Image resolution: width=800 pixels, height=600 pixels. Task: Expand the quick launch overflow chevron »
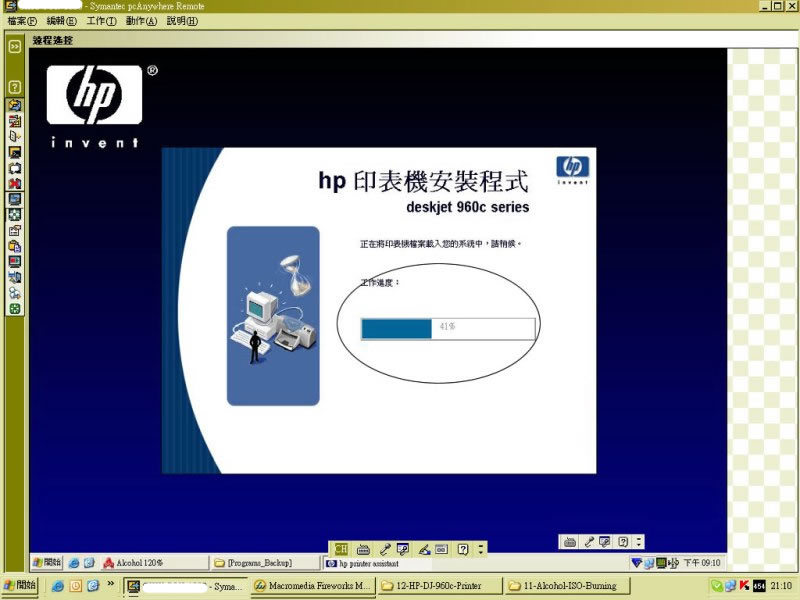pos(110,583)
